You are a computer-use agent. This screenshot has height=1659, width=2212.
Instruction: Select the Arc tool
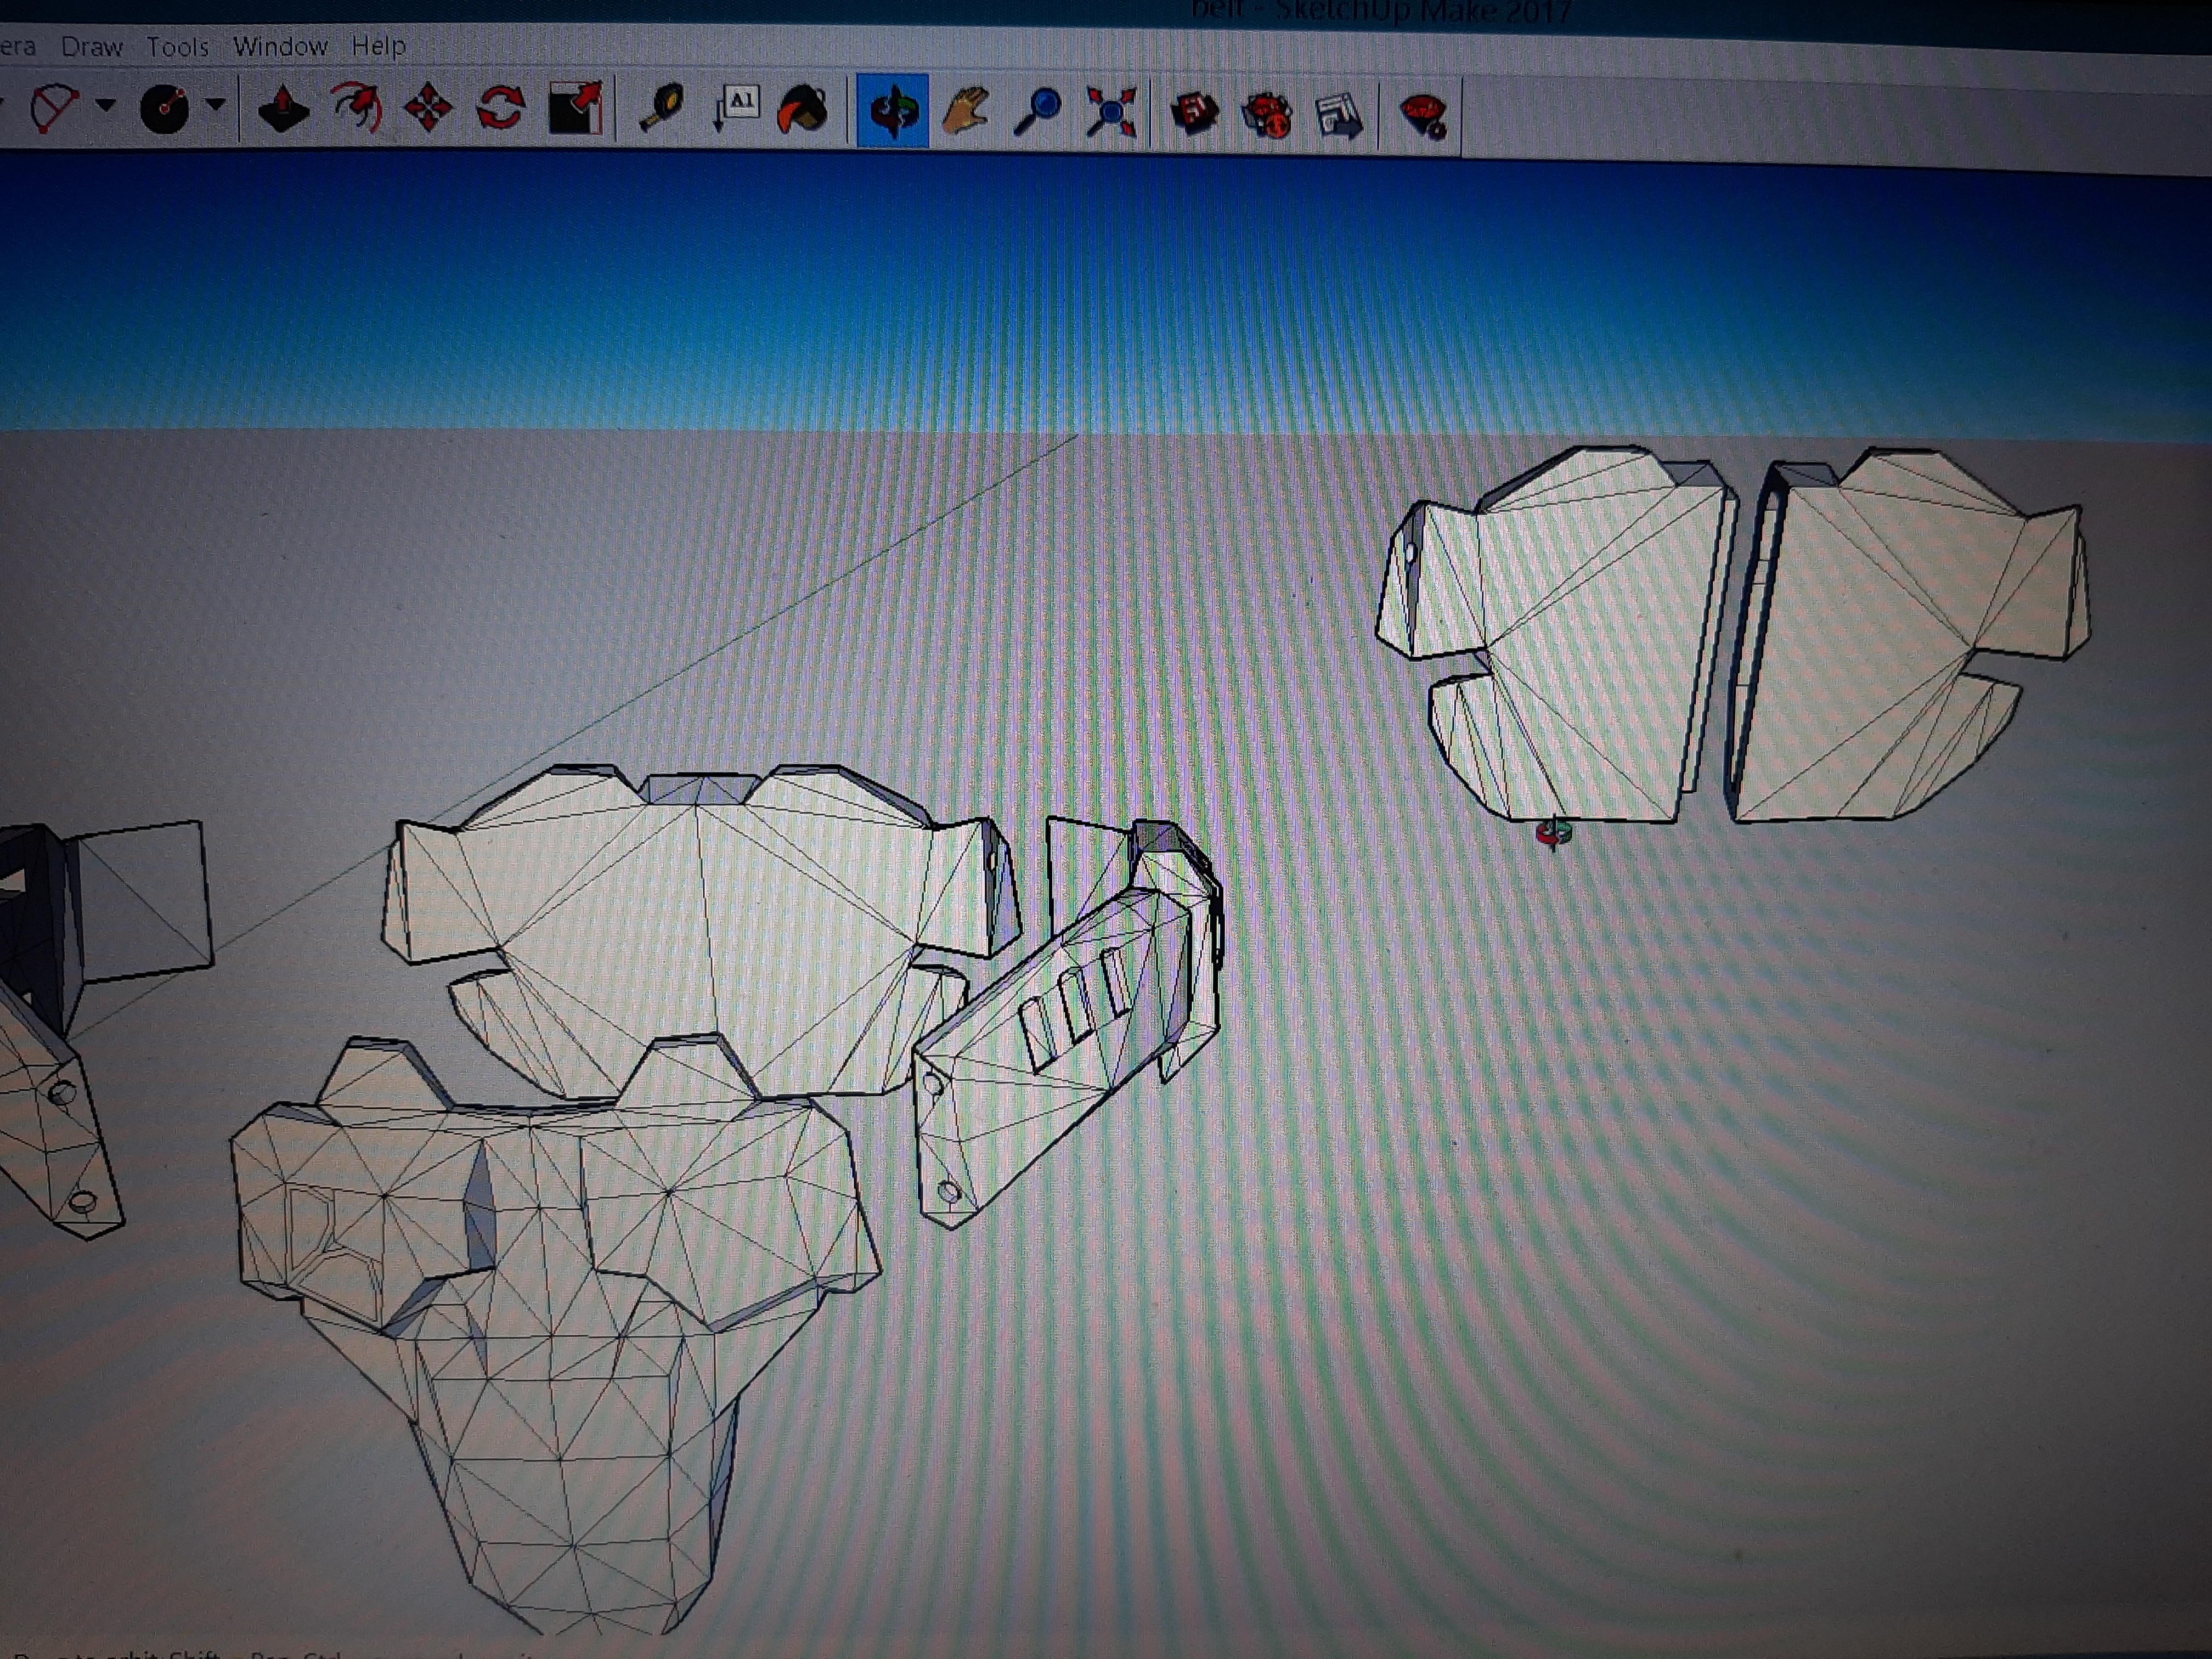(x=55, y=107)
